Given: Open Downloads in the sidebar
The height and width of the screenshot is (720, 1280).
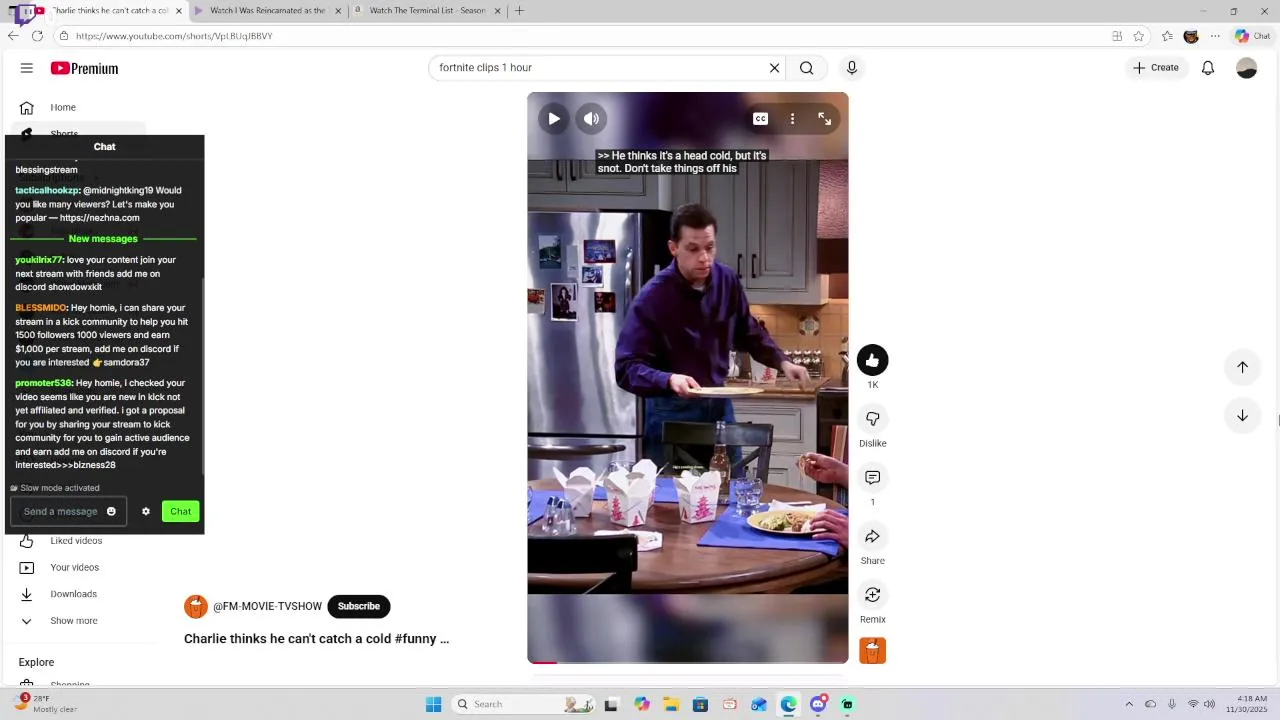Looking at the screenshot, I should pyautogui.click(x=75, y=594).
